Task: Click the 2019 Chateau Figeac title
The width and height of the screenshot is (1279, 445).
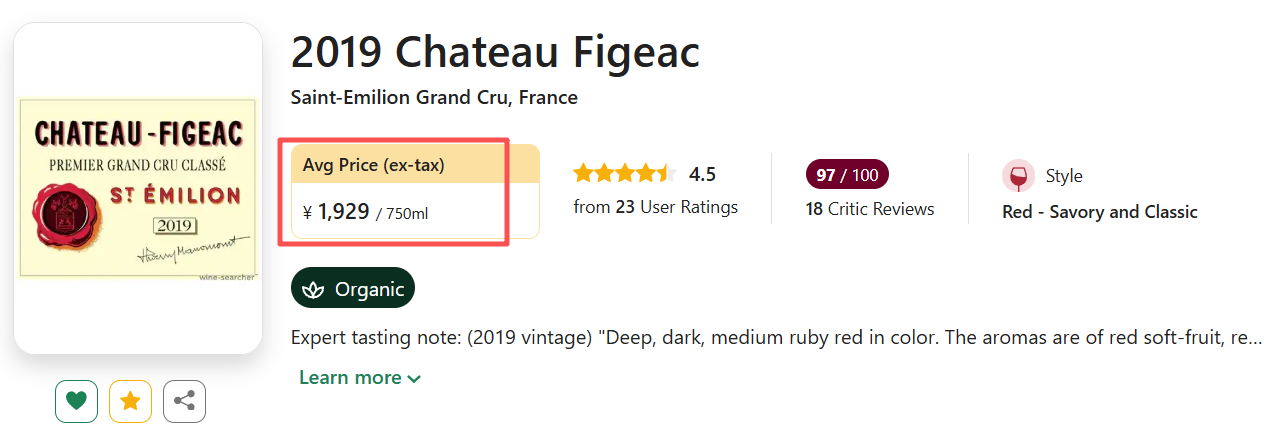Action: coord(495,52)
